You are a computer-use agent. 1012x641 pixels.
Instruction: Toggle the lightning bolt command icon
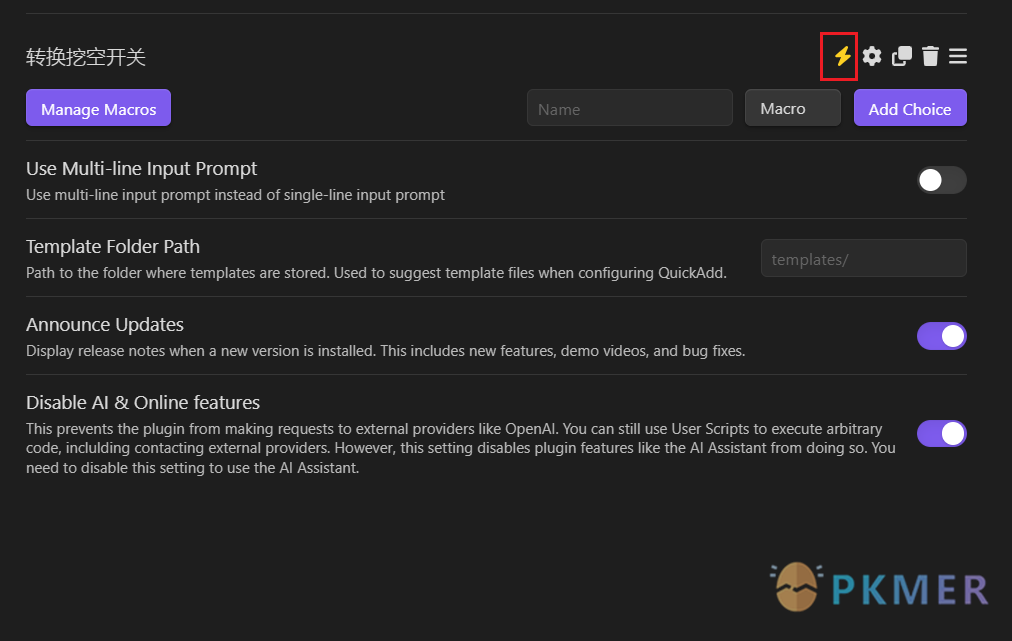coord(843,56)
